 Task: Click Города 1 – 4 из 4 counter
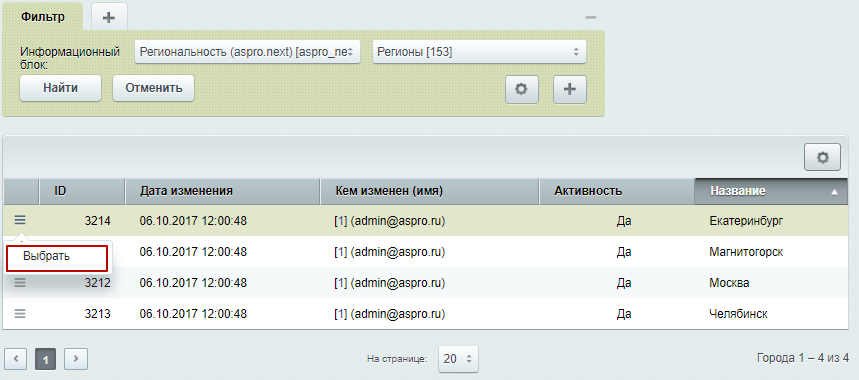click(x=803, y=359)
